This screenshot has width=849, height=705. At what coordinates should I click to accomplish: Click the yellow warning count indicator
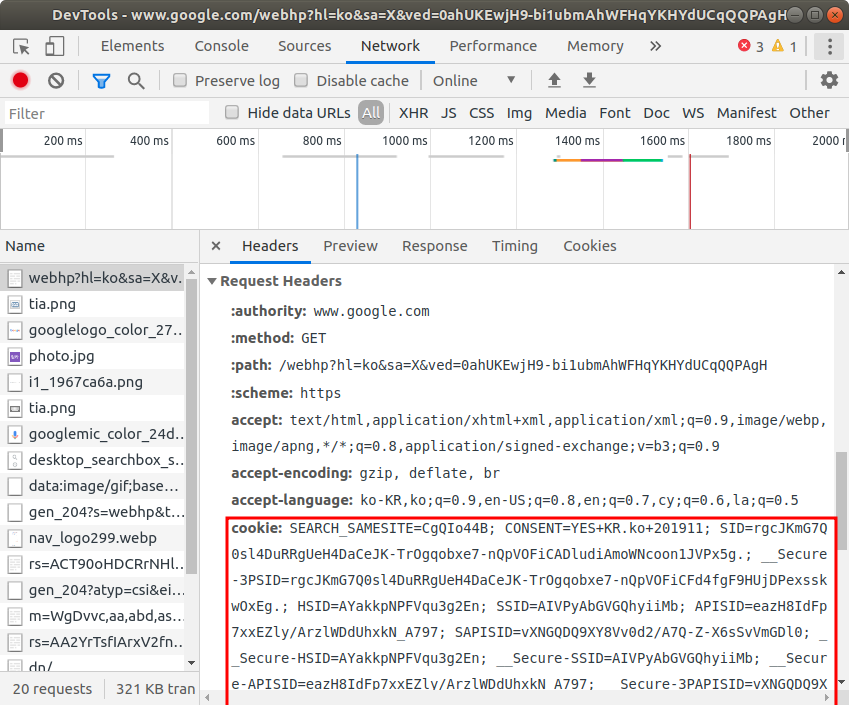pyautogui.click(x=784, y=47)
